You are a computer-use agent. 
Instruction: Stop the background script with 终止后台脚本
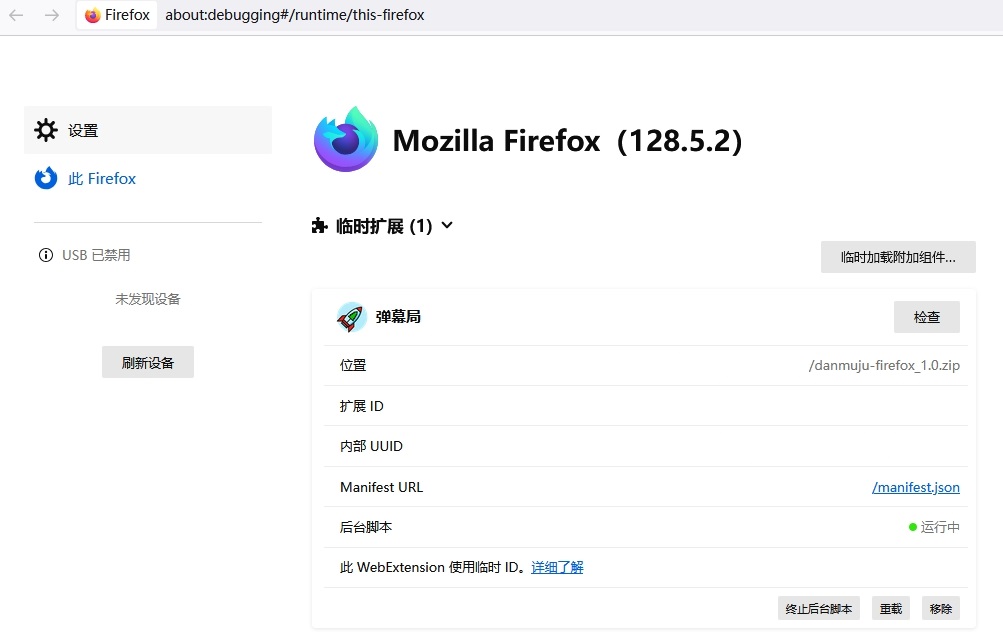pos(818,608)
